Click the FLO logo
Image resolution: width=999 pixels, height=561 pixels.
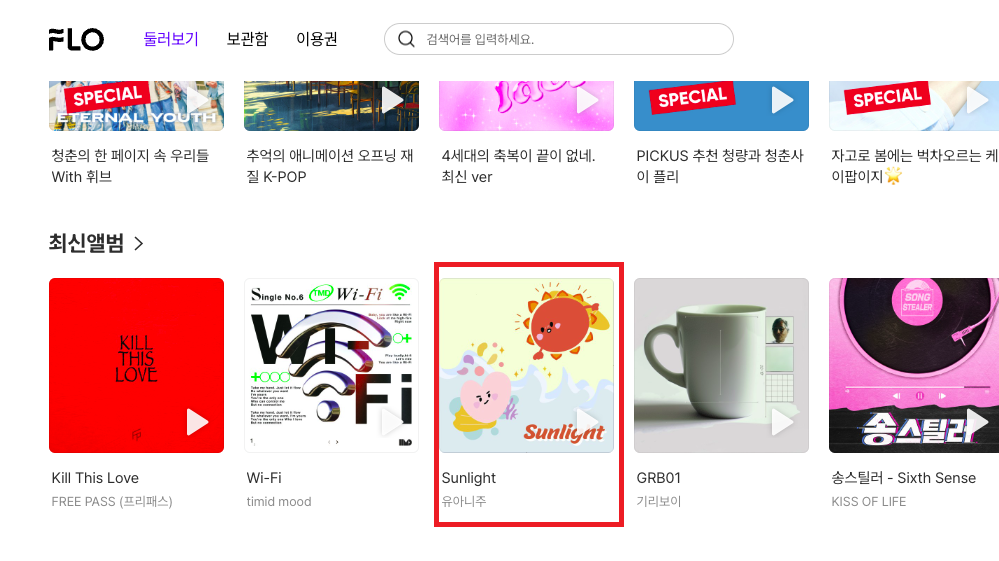point(76,39)
